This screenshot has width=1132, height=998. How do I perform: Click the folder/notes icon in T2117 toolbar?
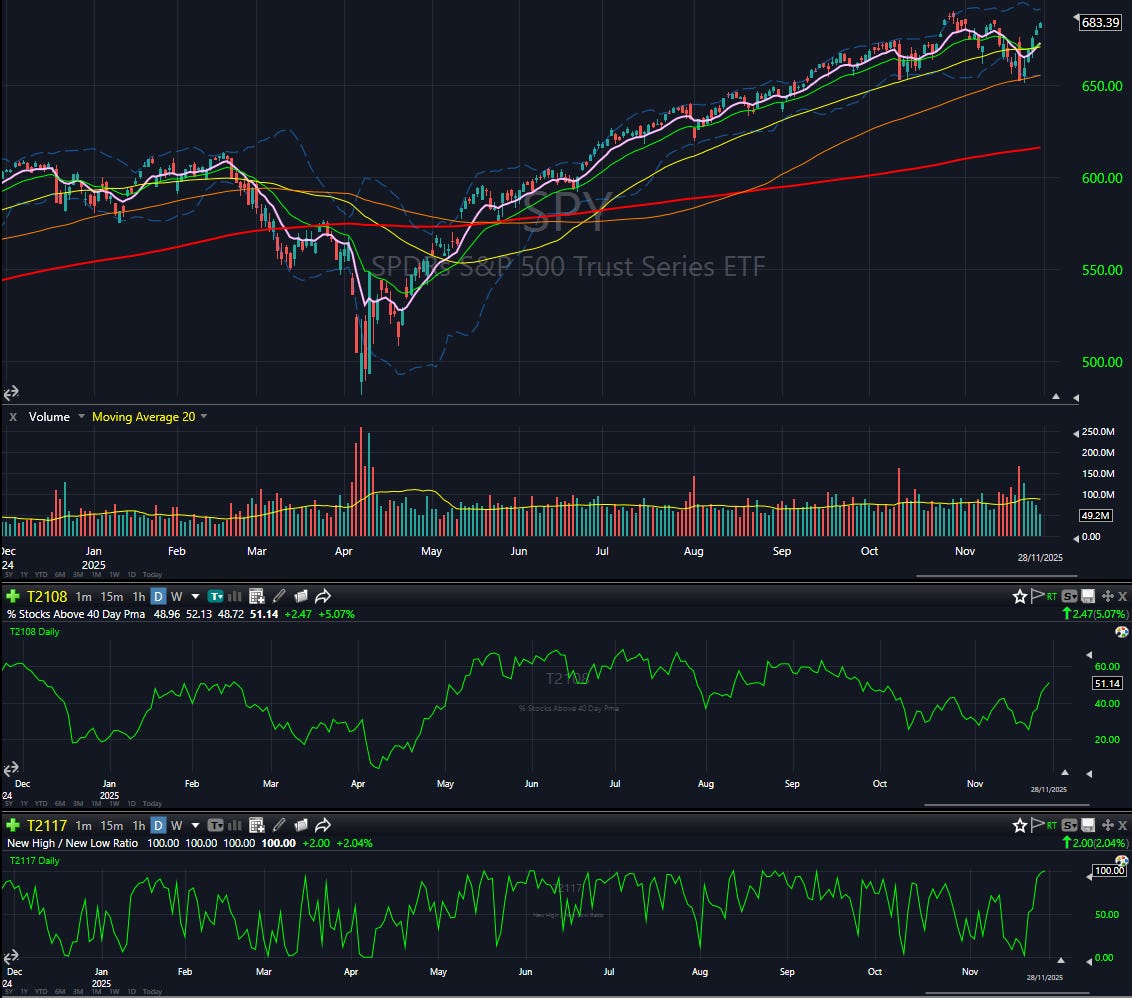pos(301,824)
